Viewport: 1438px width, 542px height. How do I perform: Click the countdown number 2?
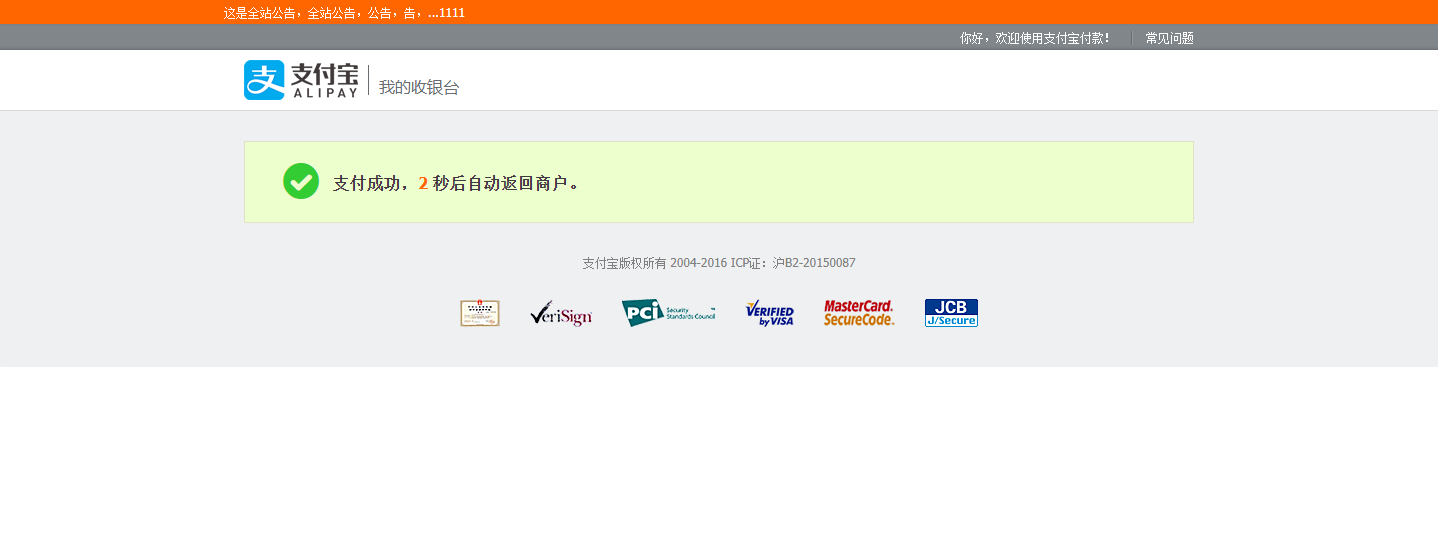tap(423, 183)
